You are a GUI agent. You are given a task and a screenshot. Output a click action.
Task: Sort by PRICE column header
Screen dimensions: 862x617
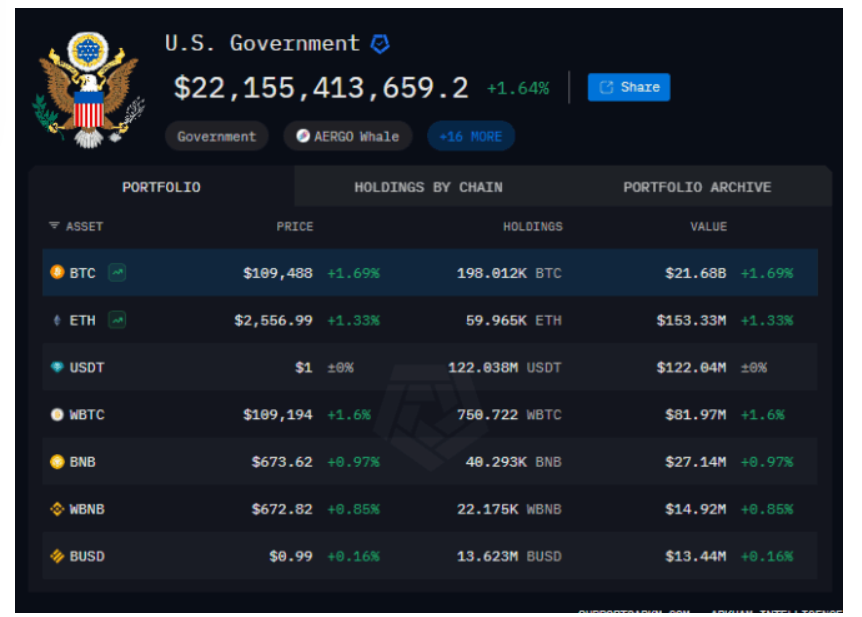[x=295, y=227]
